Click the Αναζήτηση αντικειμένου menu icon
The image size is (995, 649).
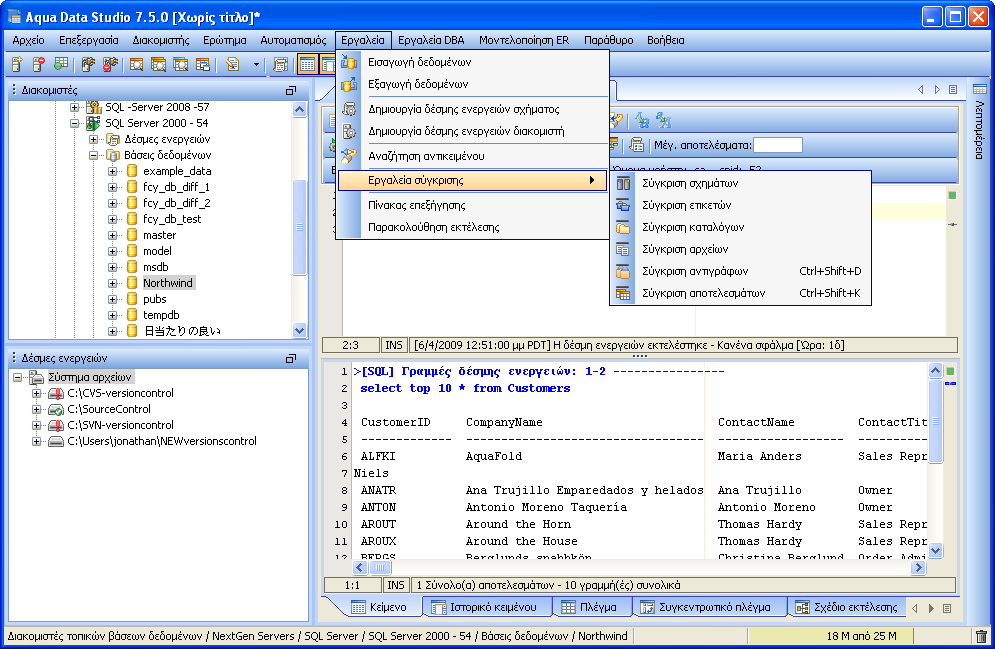pyautogui.click(x=349, y=155)
